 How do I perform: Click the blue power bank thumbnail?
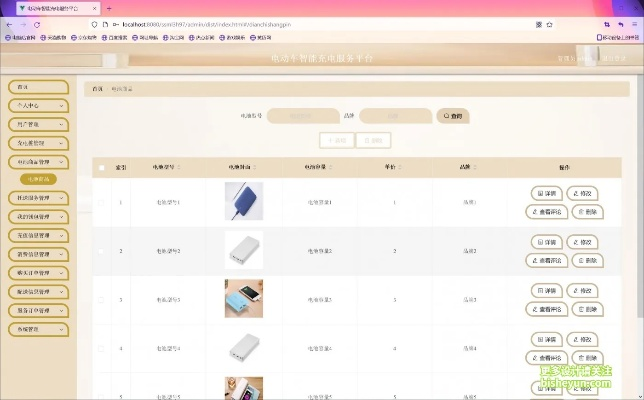pos(244,202)
